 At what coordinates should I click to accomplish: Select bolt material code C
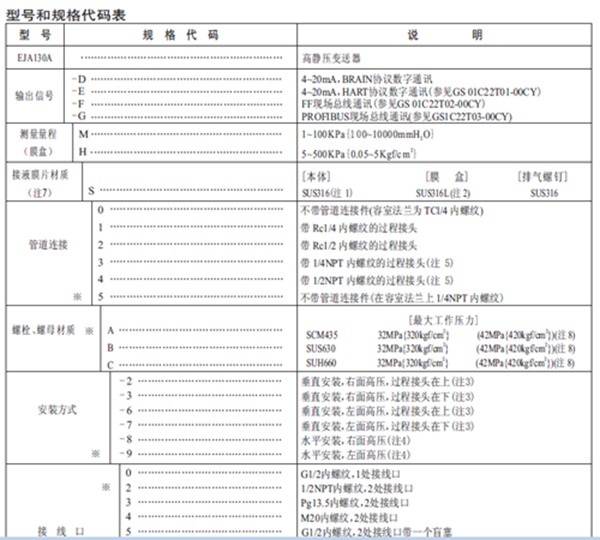pyautogui.click(x=110, y=365)
